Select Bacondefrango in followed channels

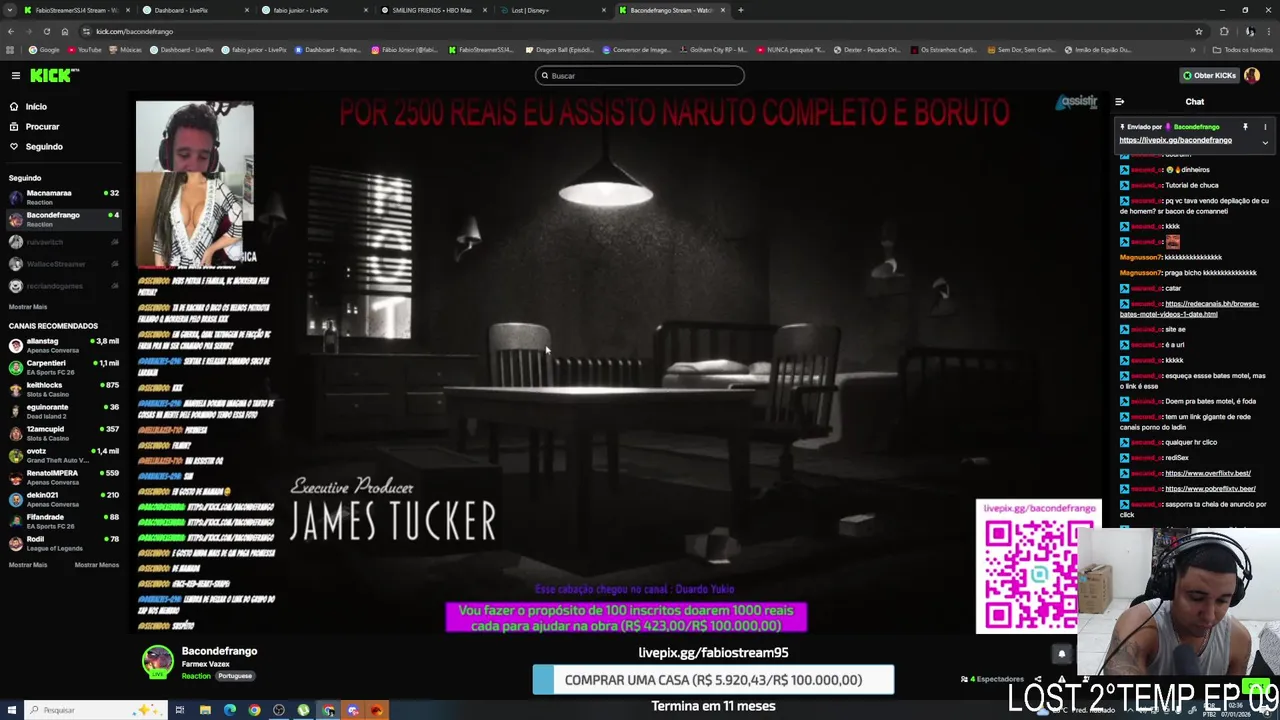(x=62, y=219)
